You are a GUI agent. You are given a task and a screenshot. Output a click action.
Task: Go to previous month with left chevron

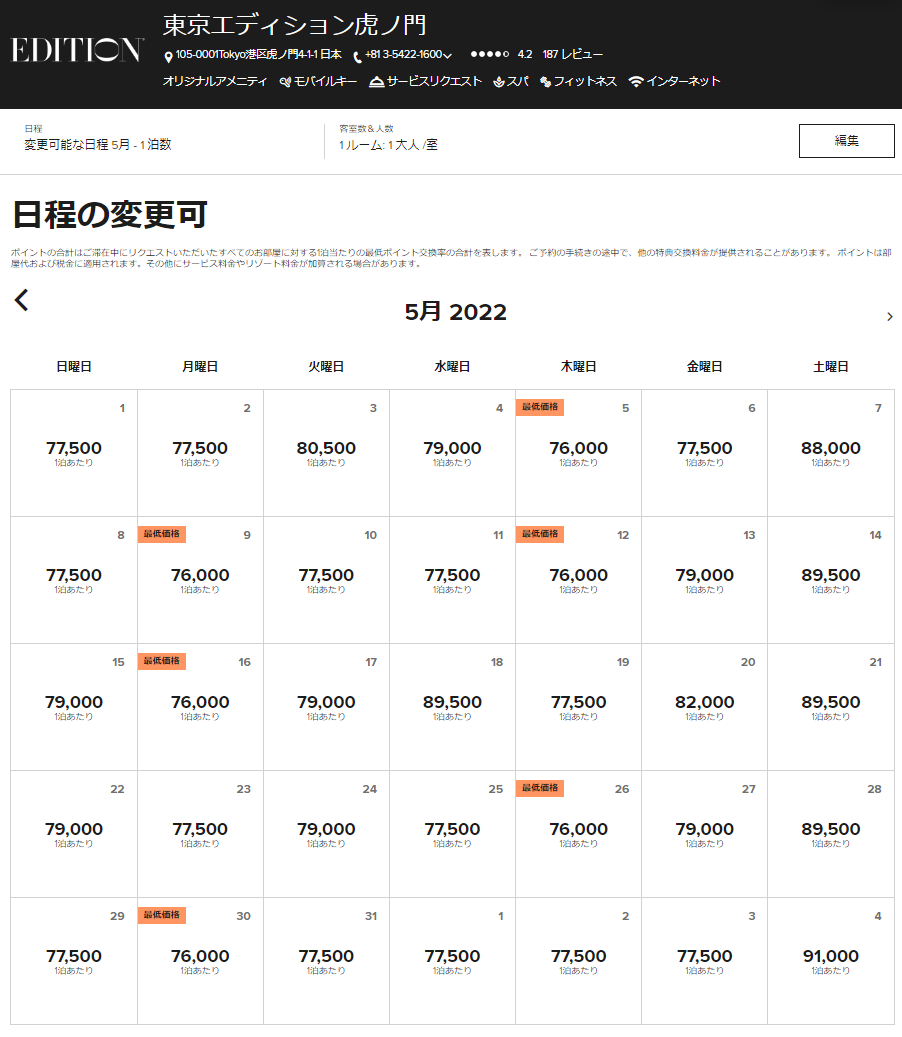[x=21, y=300]
